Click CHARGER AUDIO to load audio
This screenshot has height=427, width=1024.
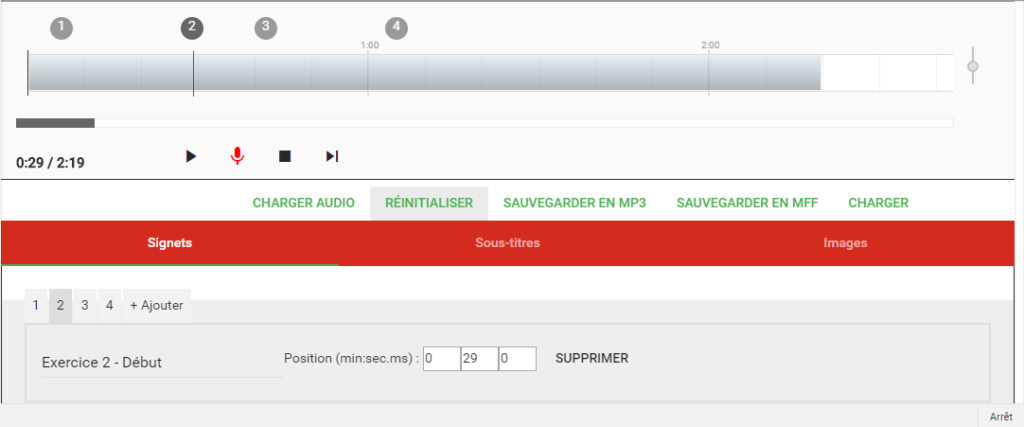[303, 203]
